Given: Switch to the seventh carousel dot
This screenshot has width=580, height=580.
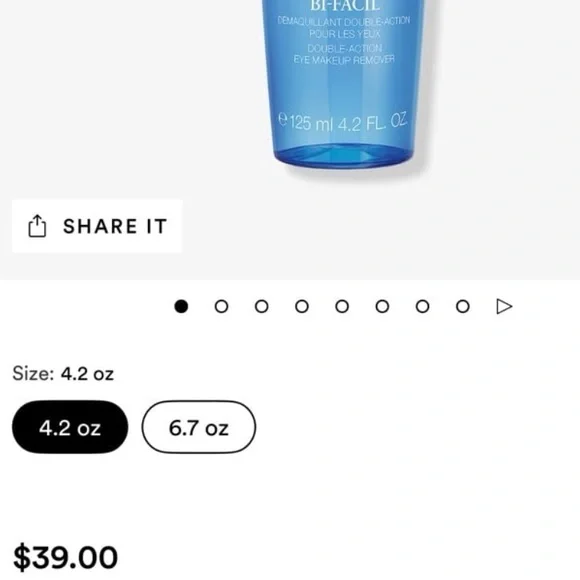Looking at the screenshot, I should [x=422, y=306].
